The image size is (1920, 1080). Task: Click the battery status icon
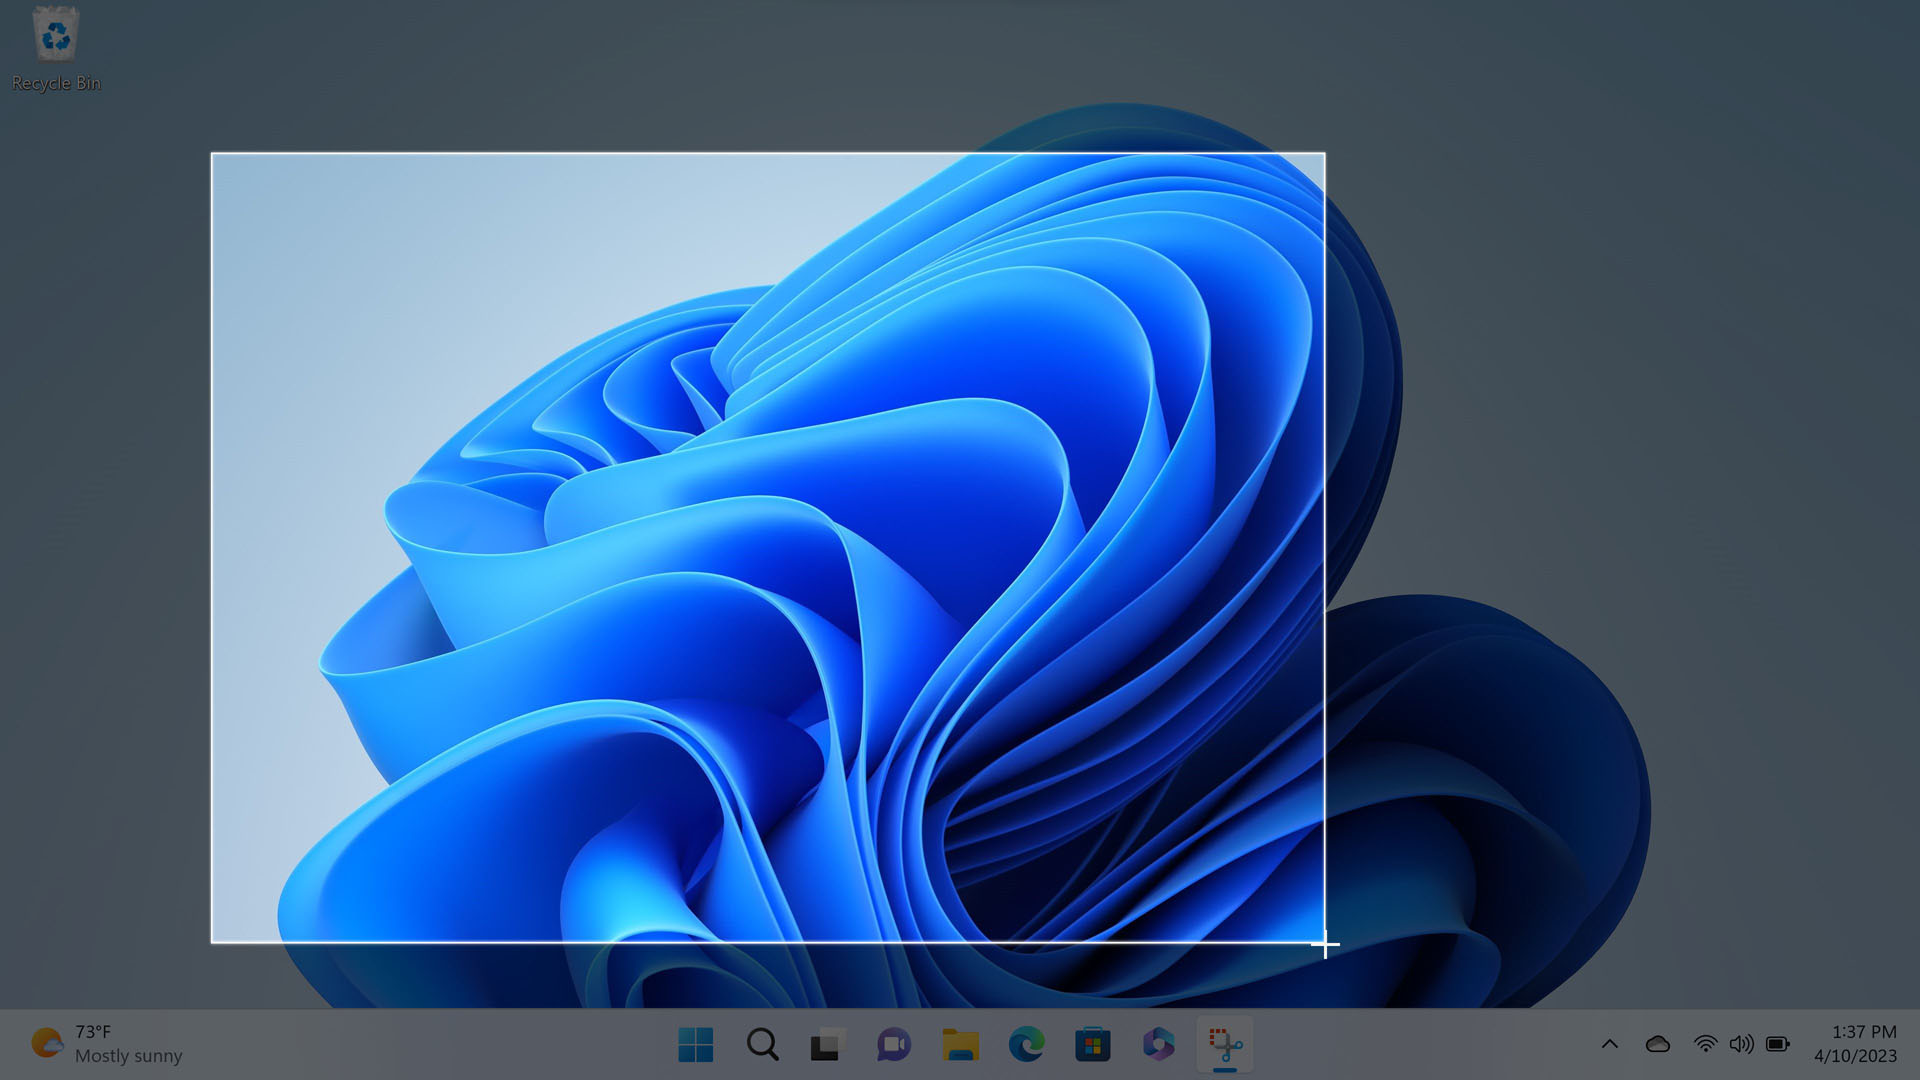coord(1778,1044)
